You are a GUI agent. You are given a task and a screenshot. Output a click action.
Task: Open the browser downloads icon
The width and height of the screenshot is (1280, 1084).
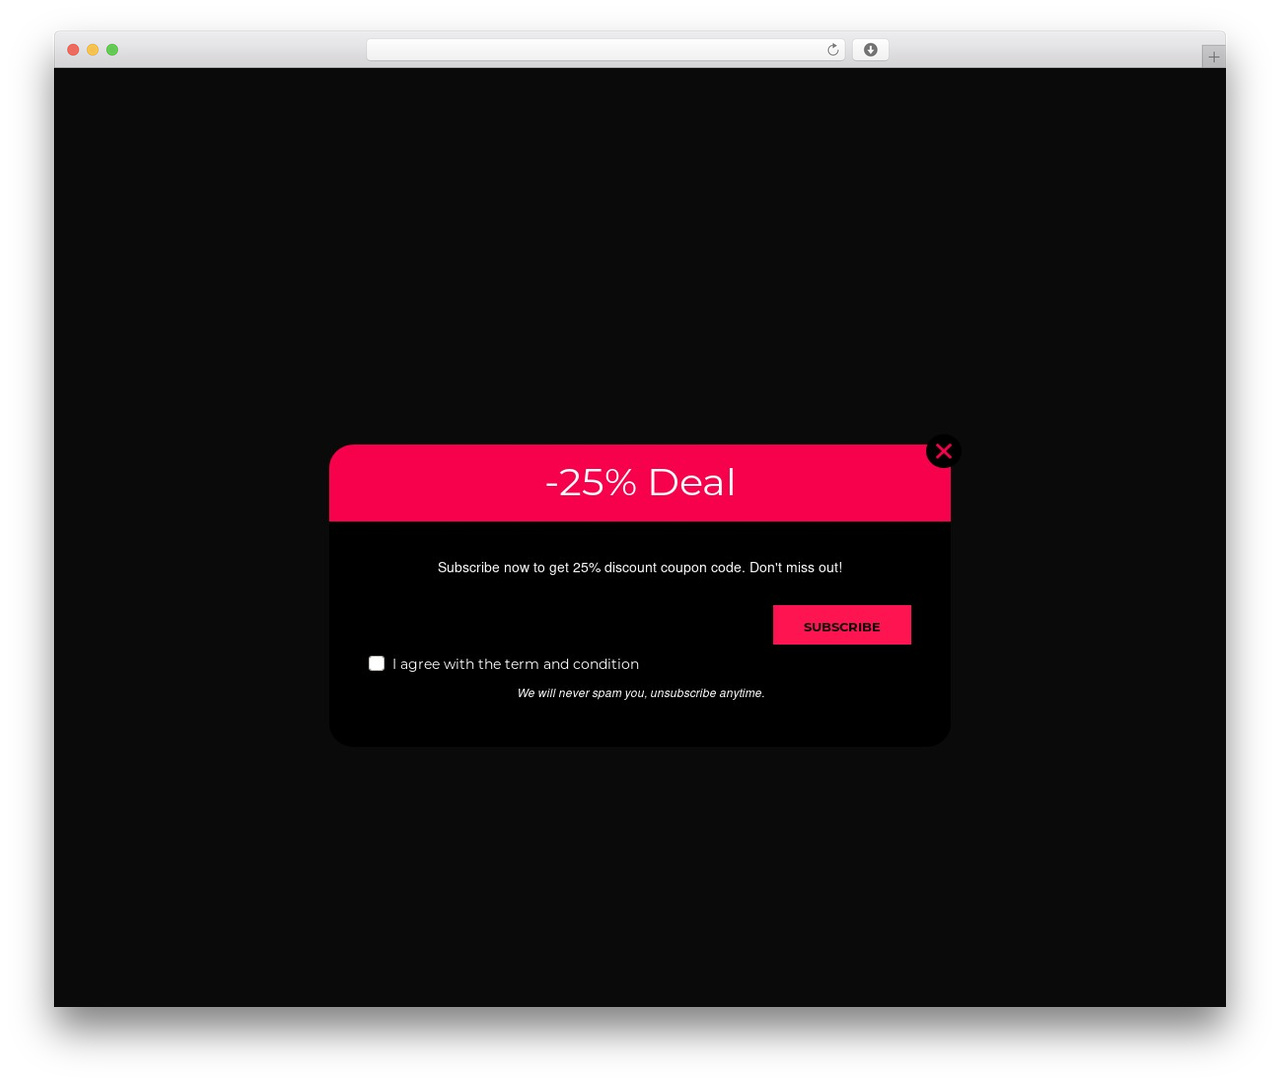[870, 50]
